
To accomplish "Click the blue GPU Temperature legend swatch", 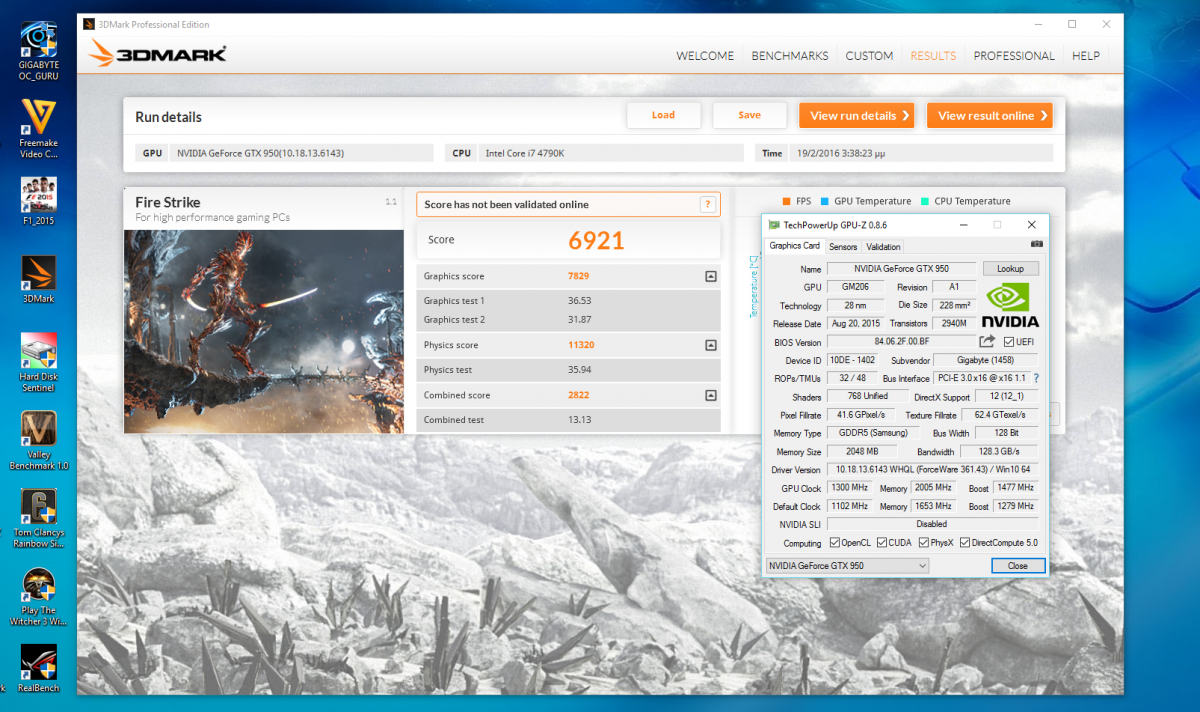I will pos(825,201).
